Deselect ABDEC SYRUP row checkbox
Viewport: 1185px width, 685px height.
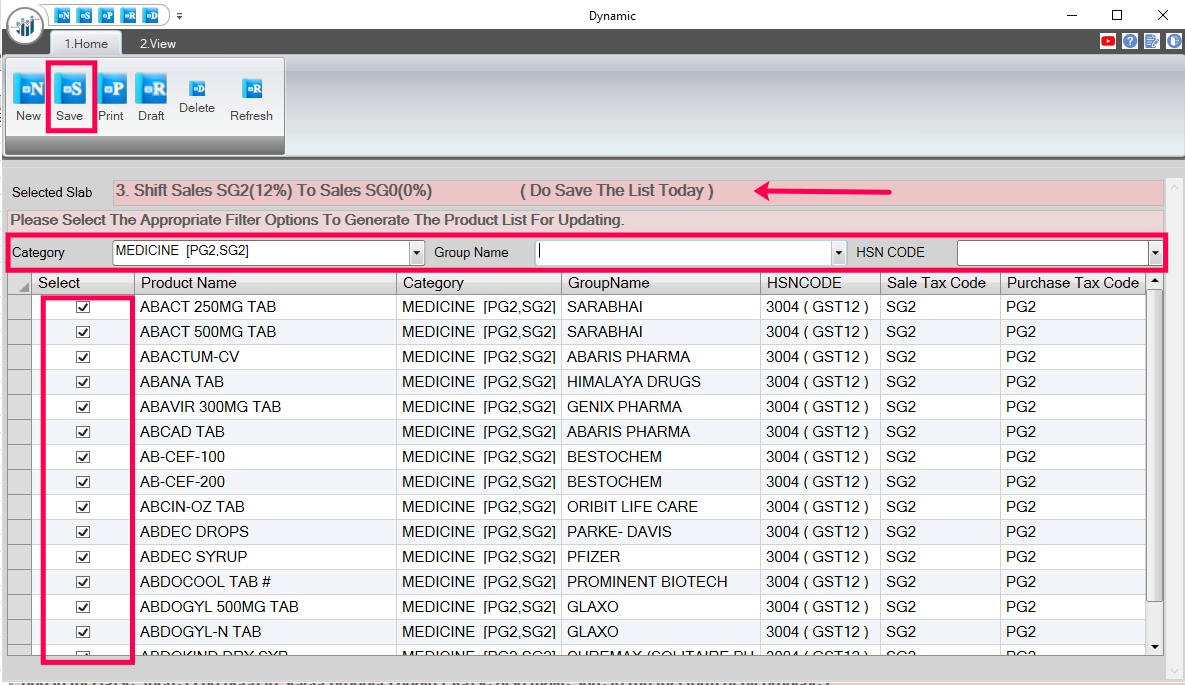click(x=83, y=557)
